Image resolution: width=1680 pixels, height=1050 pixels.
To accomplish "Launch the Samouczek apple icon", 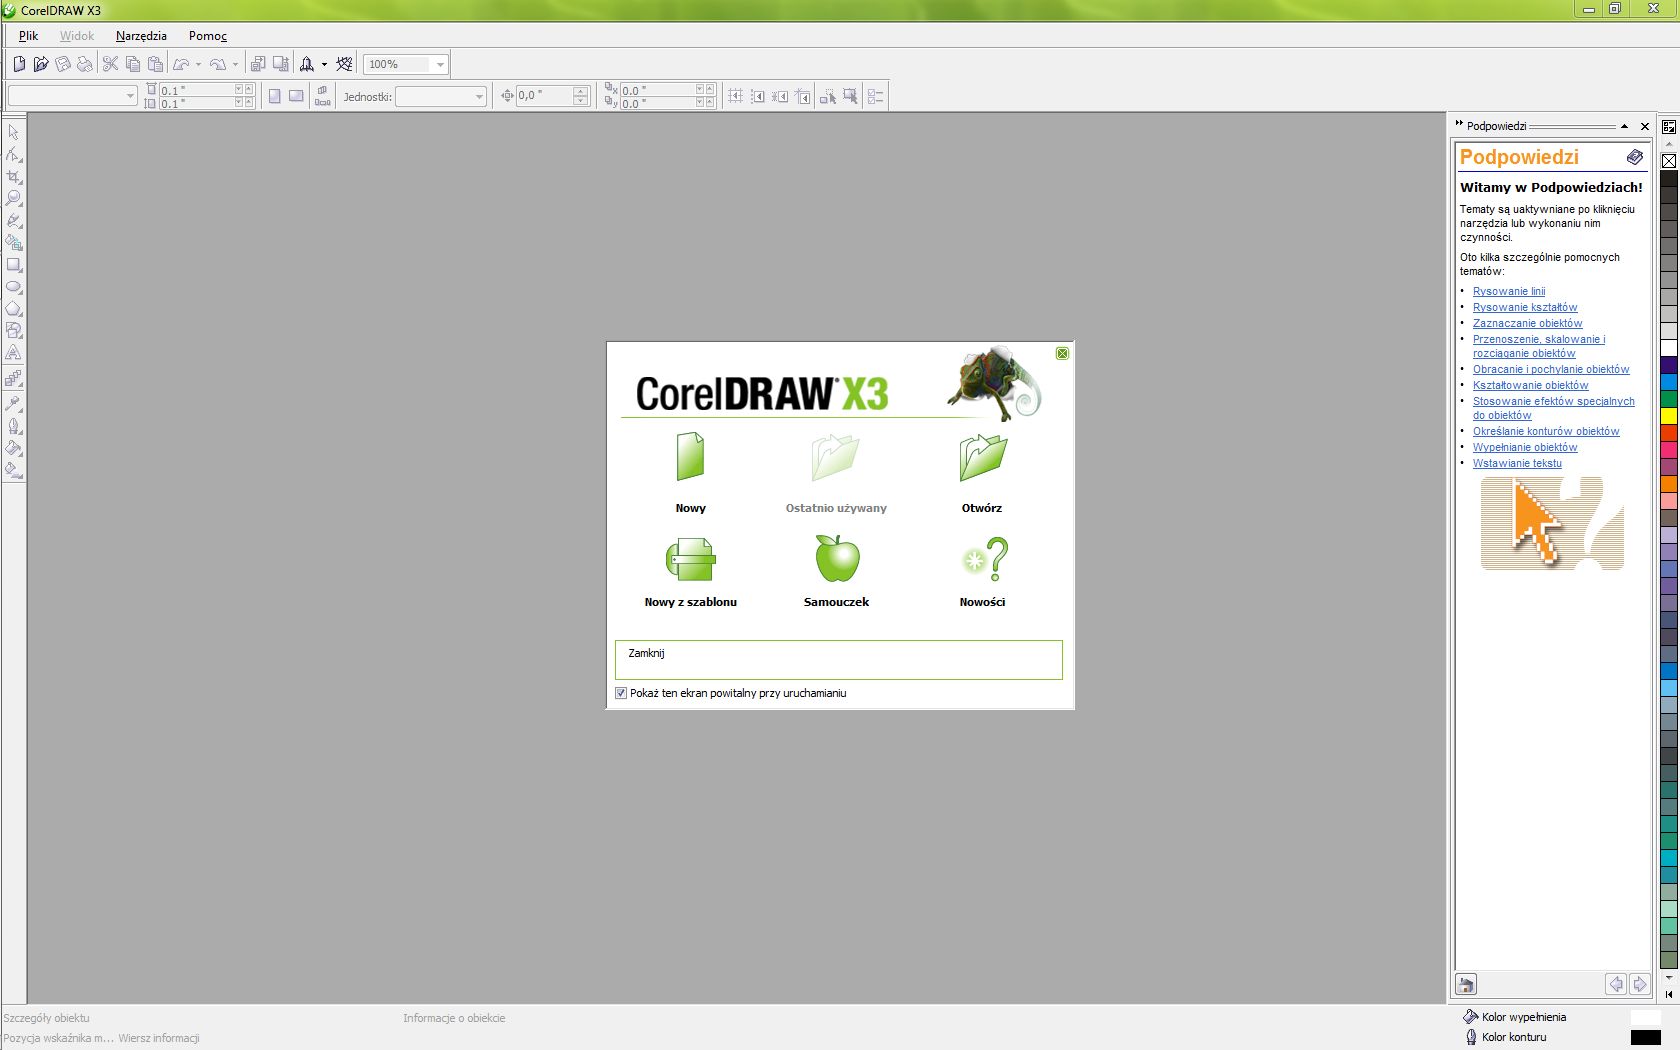I will tap(837, 557).
